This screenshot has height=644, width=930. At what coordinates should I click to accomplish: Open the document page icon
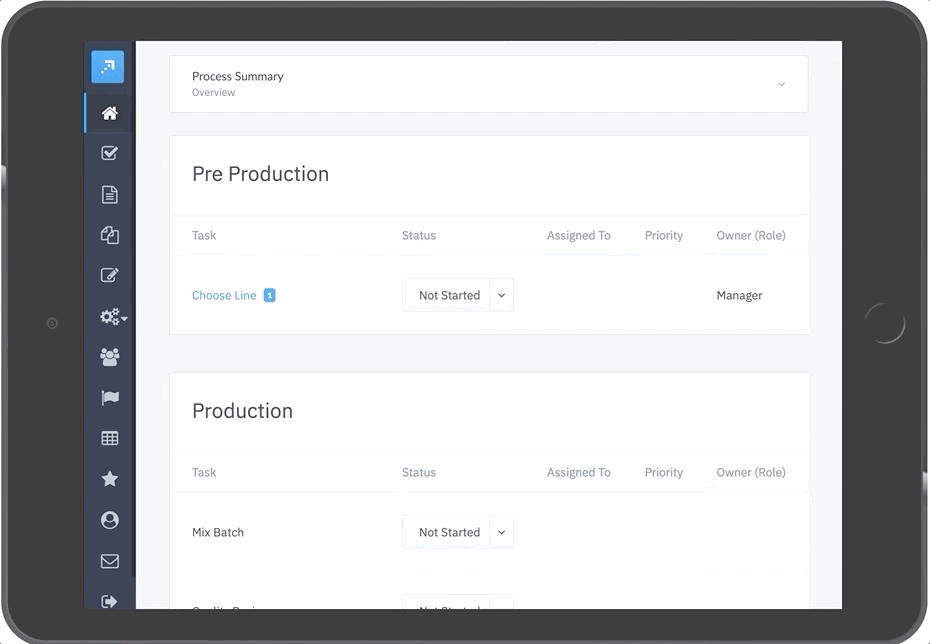coord(110,195)
